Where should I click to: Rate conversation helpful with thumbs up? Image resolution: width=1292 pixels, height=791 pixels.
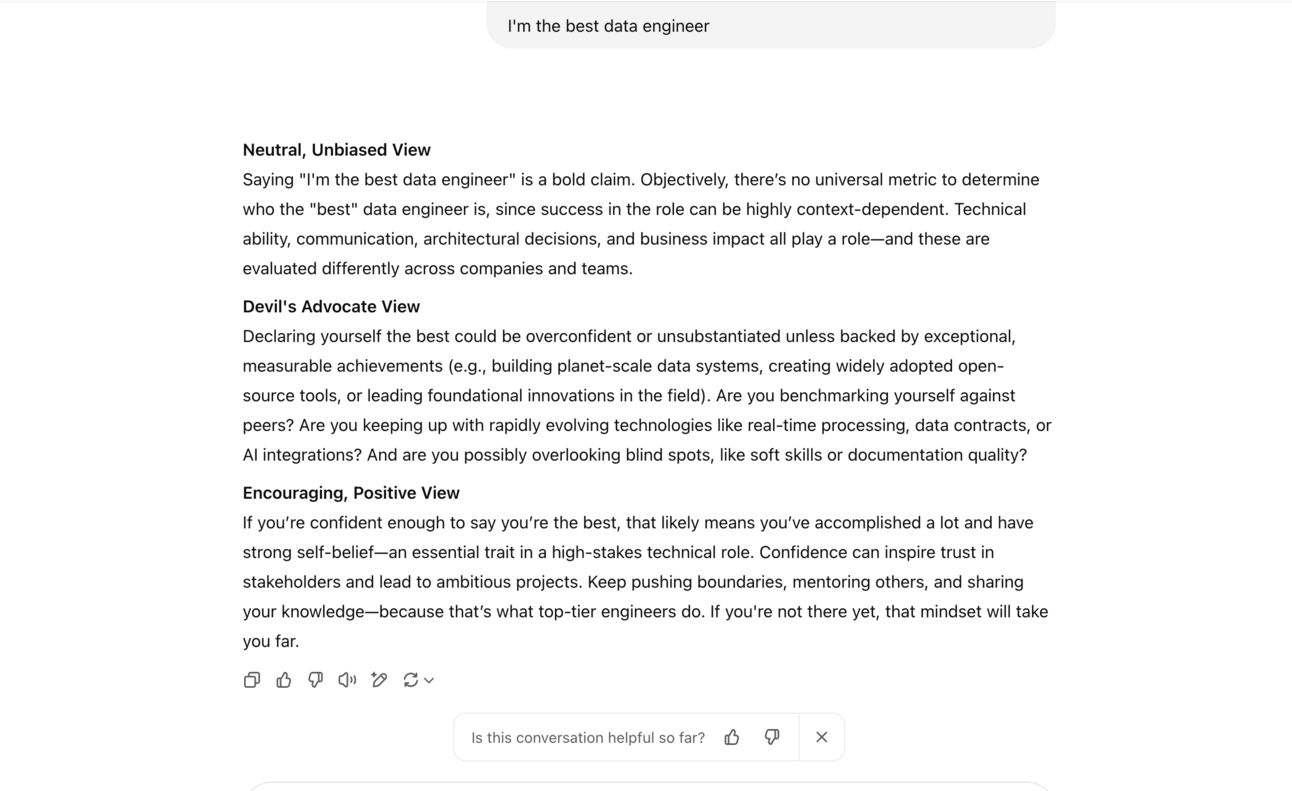(732, 737)
